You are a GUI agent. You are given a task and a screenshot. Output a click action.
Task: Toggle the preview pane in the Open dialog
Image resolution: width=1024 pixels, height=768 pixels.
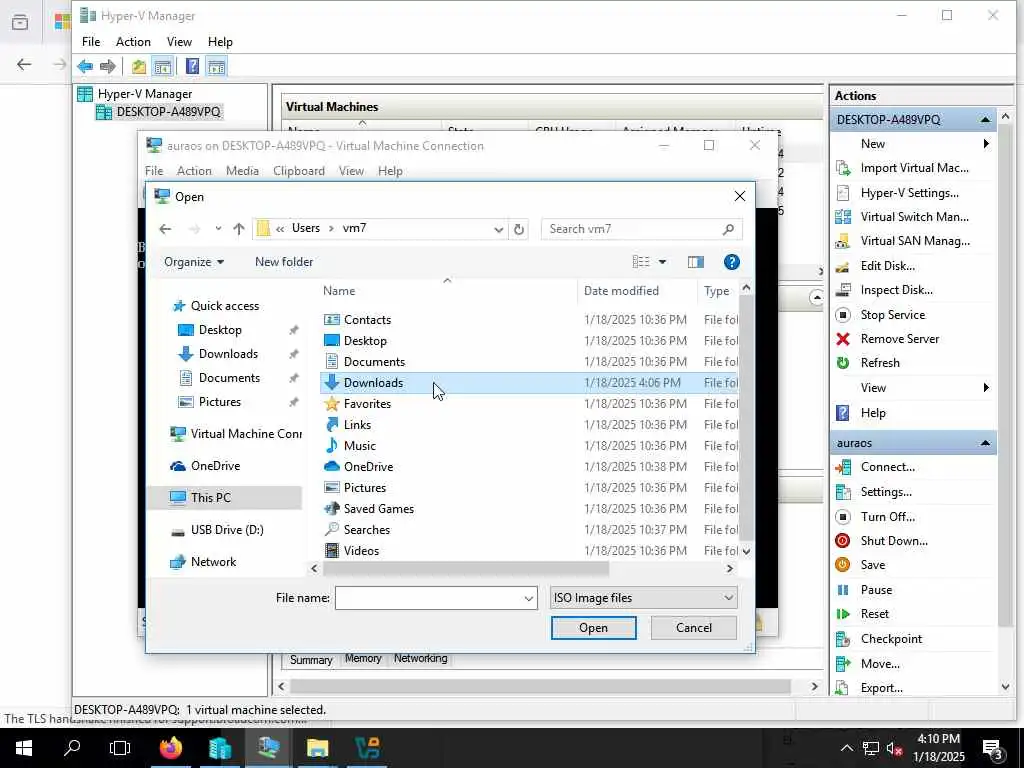(696, 262)
